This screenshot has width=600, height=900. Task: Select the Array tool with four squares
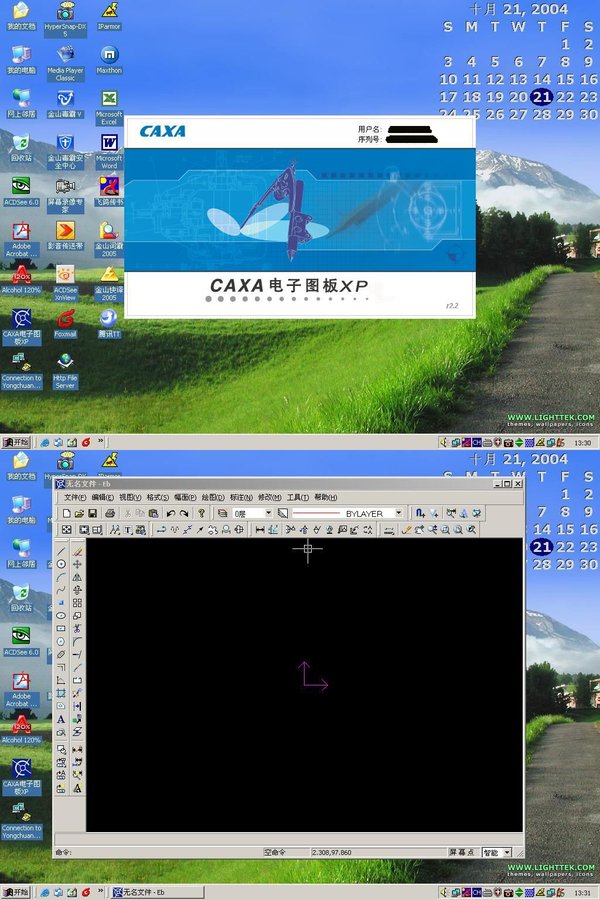click(77, 603)
